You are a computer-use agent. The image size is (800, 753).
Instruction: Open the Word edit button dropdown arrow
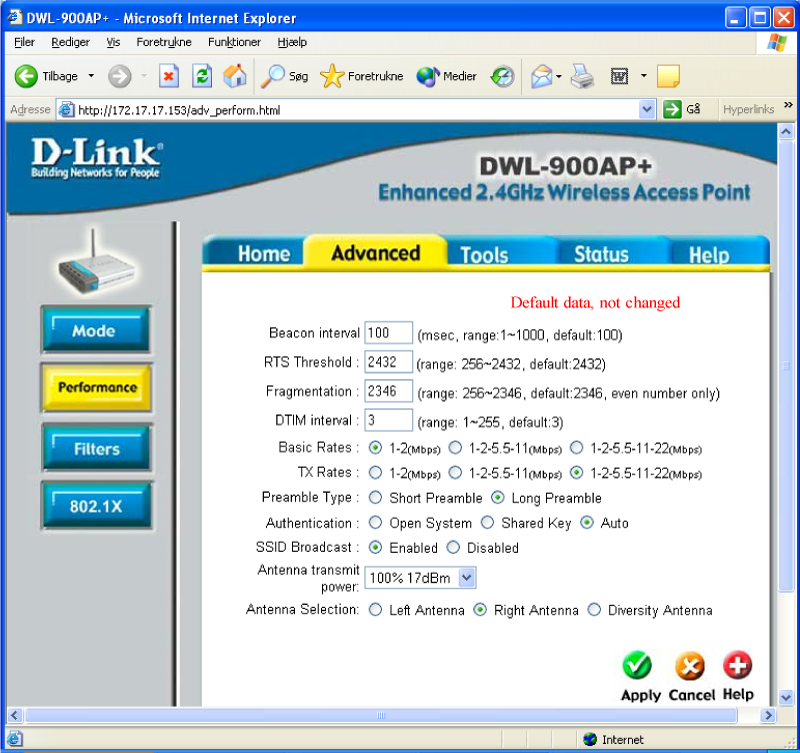point(643,76)
